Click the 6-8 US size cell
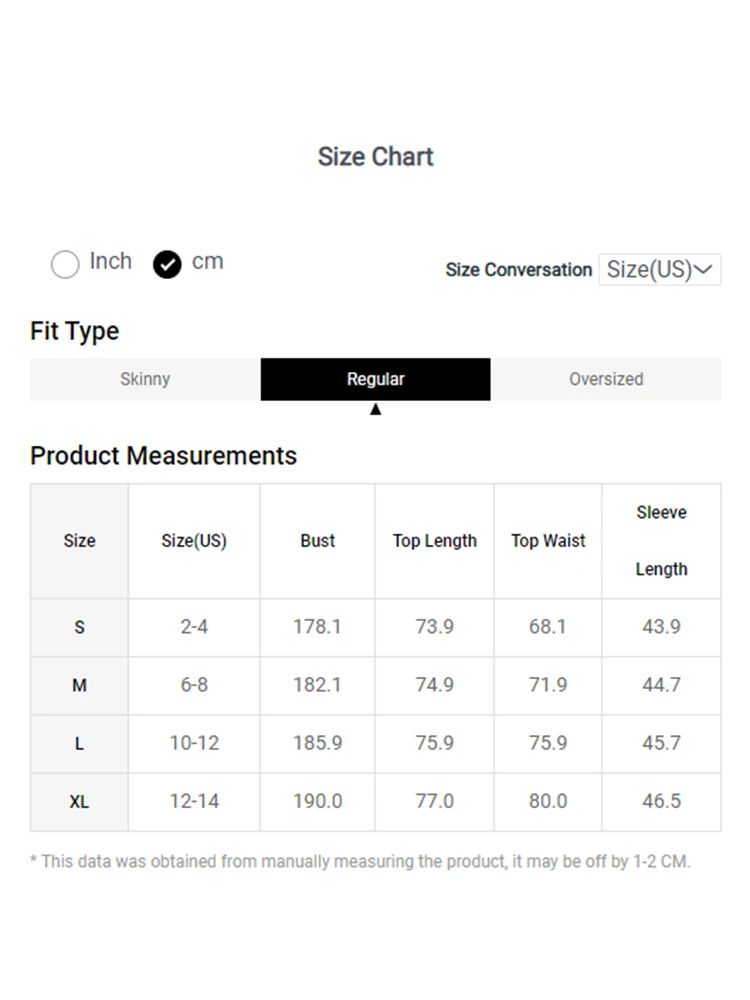Screen dimensions: 750x1000 coord(194,685)
